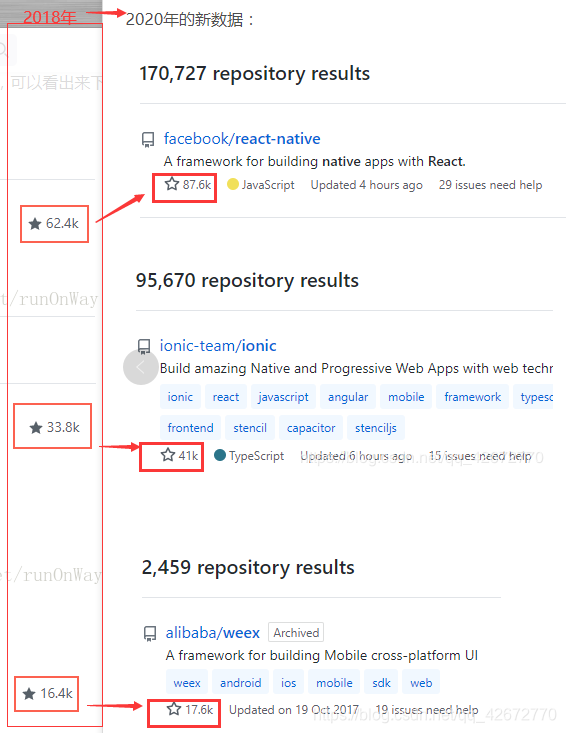Screen dimensions: 566x733
Task: Click the '29 issues need help' link
Action: coord(490,185)
